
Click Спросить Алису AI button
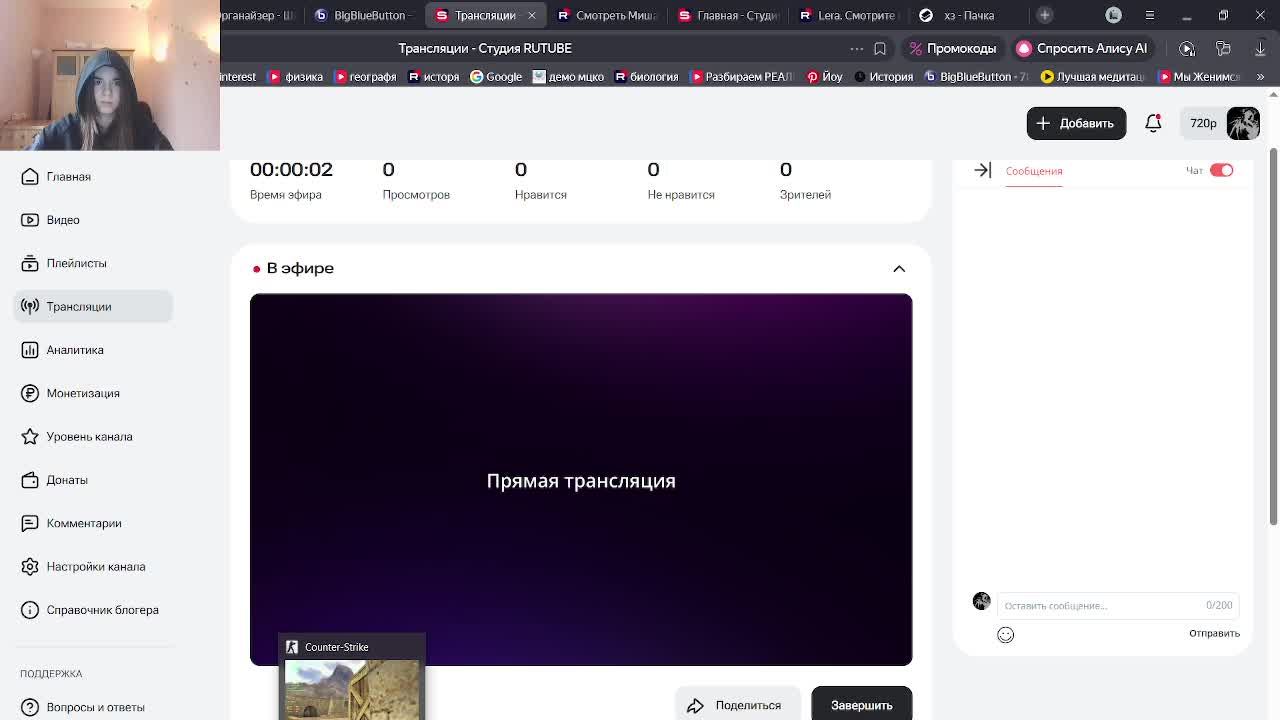click(x=1082, y=48)
